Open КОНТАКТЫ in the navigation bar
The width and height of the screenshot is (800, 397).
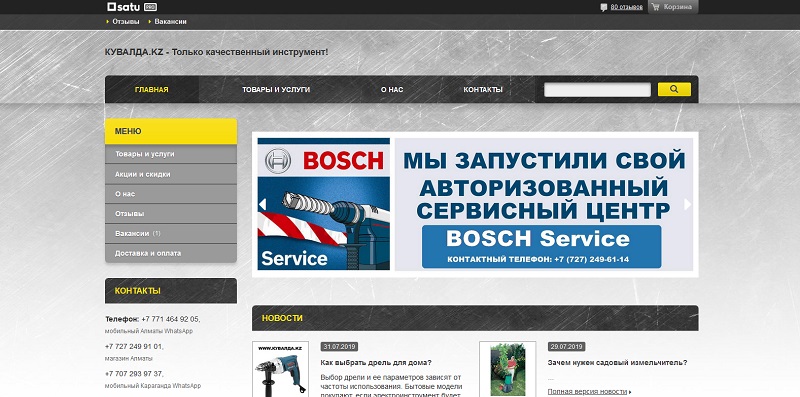pyautogui.click(x=483, y=89)
